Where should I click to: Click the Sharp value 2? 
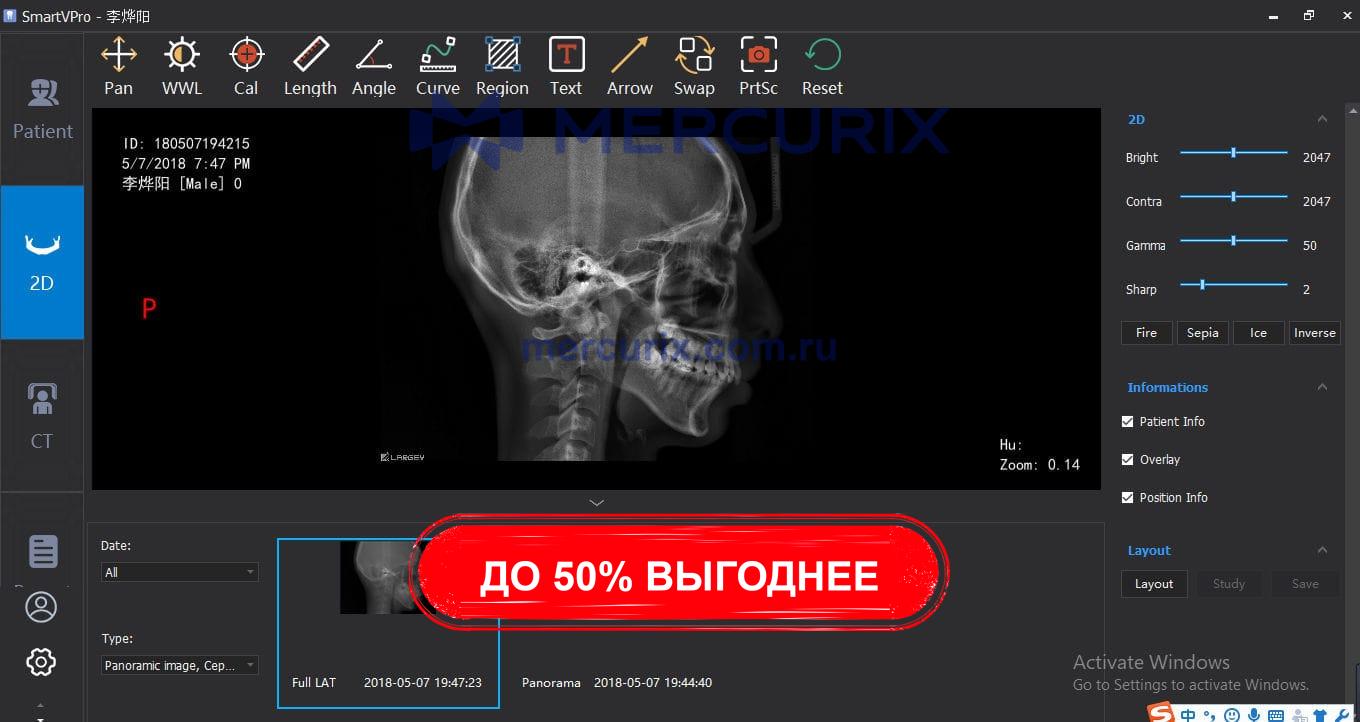point(1306,289)
